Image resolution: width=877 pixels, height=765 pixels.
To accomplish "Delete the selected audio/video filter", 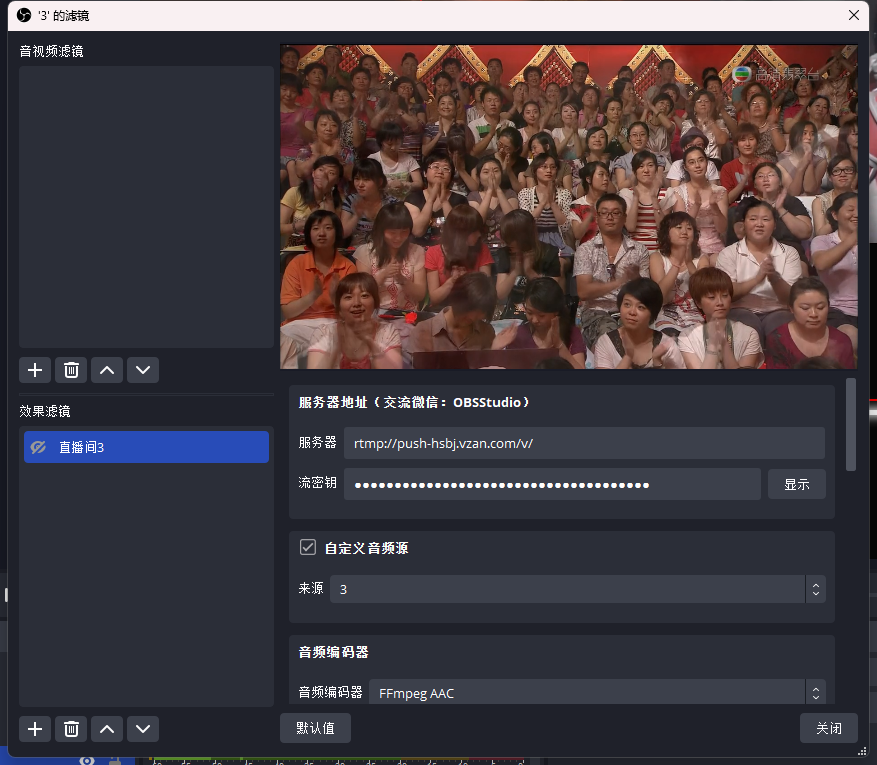I will click(x=71, y=370).
